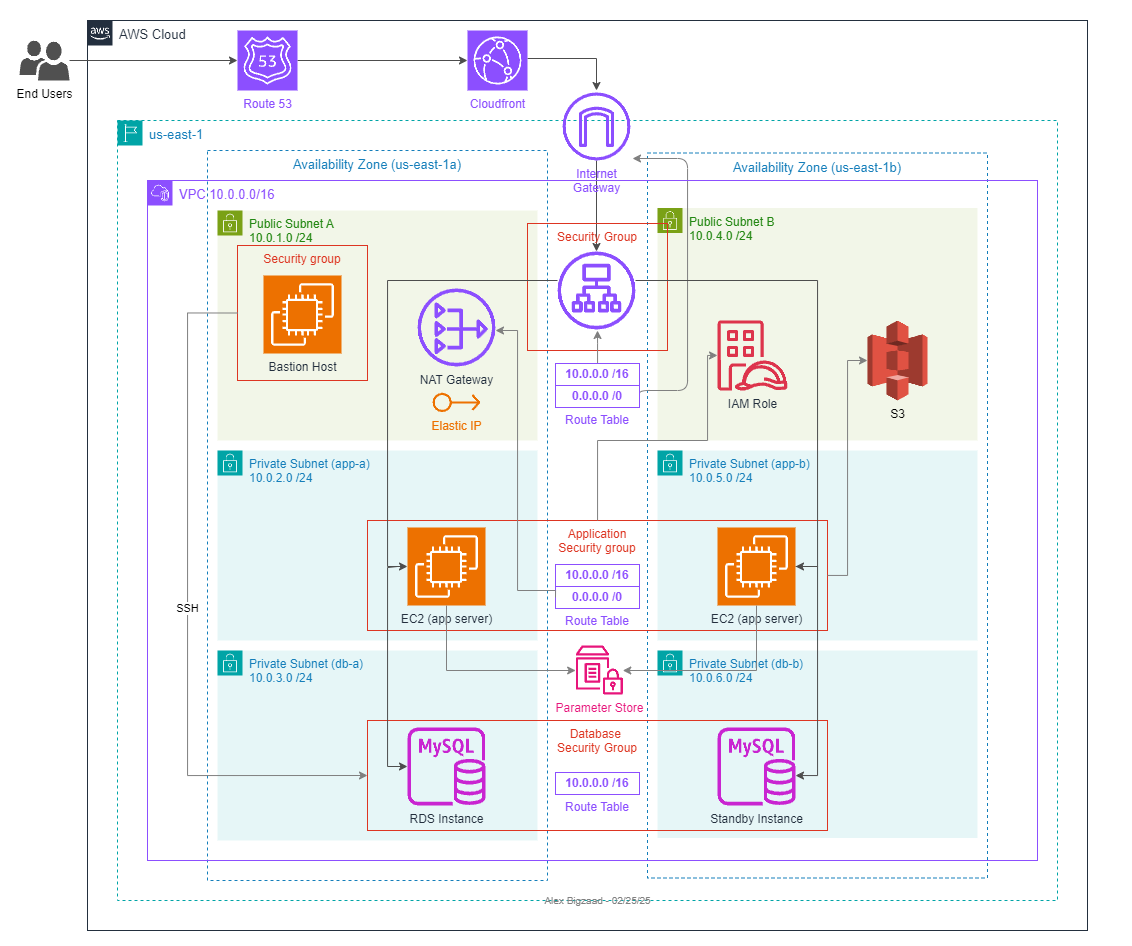
Task: Click the Bastion Host EC2 icon
Action: 301,315
